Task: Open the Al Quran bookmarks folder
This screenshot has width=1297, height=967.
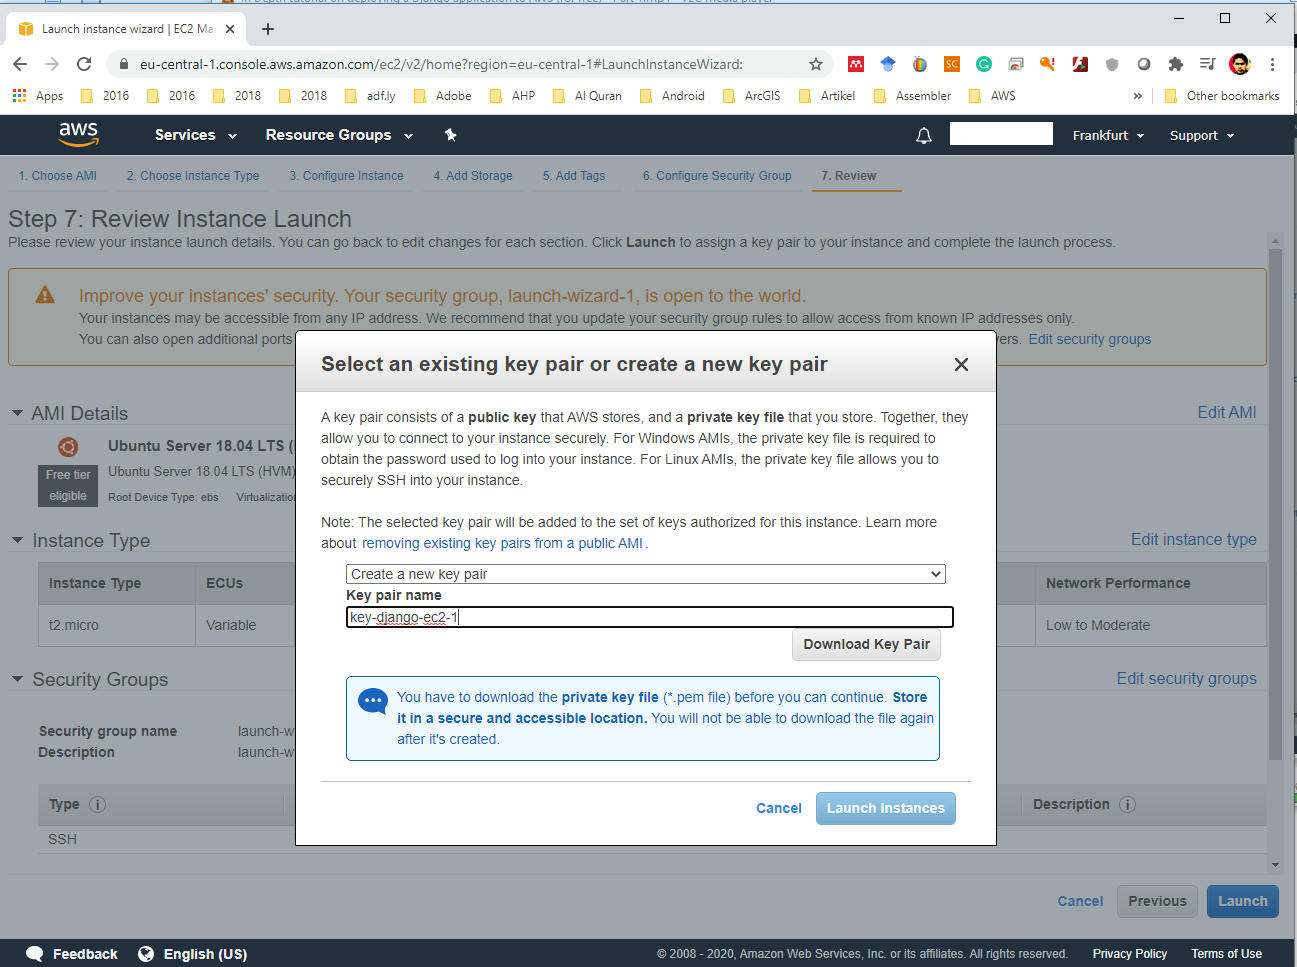Action: [586, 96]
